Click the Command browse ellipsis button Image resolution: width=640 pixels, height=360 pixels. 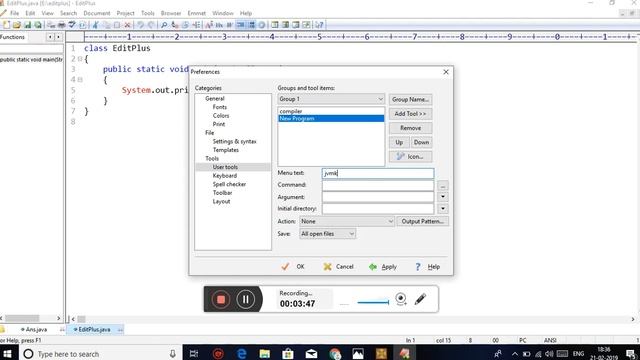point(443,186)
